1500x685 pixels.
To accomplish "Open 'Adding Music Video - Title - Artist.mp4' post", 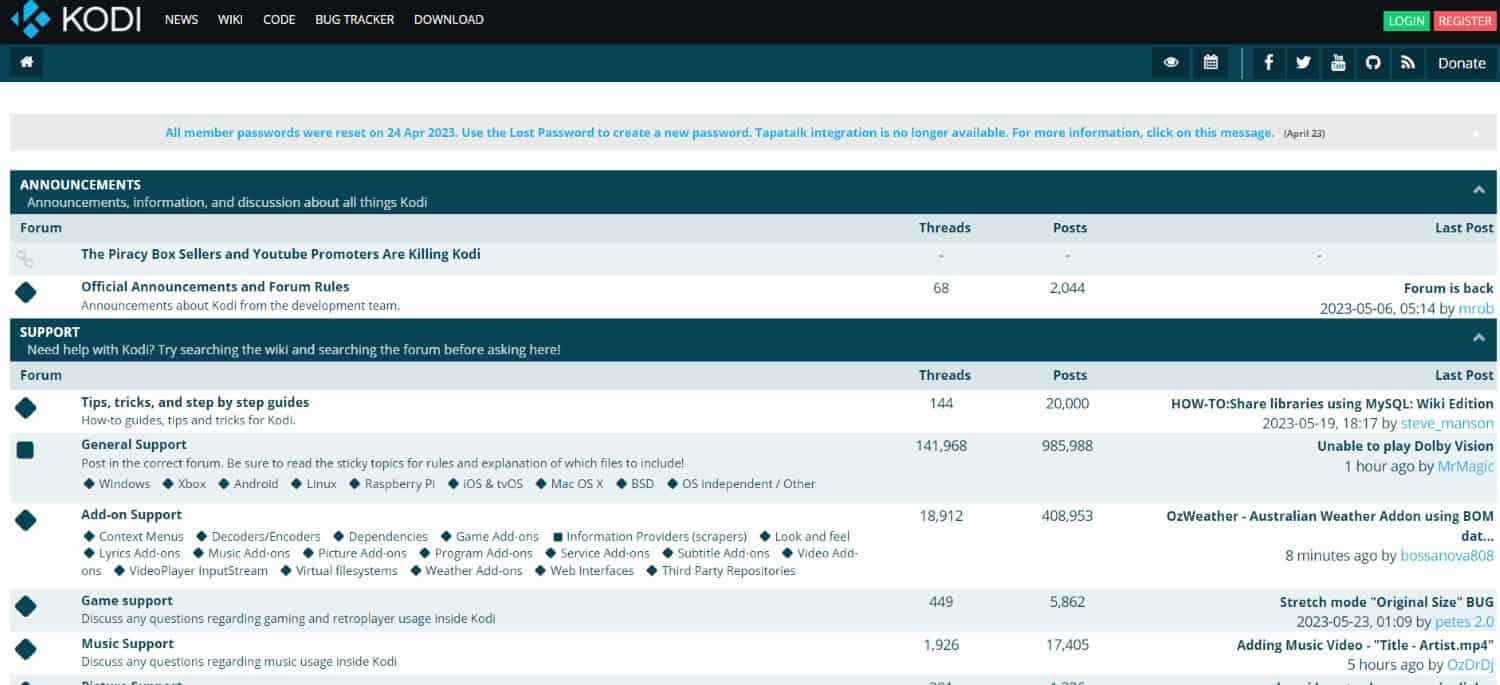I will pyautogui.click(x=1365, y=645).
